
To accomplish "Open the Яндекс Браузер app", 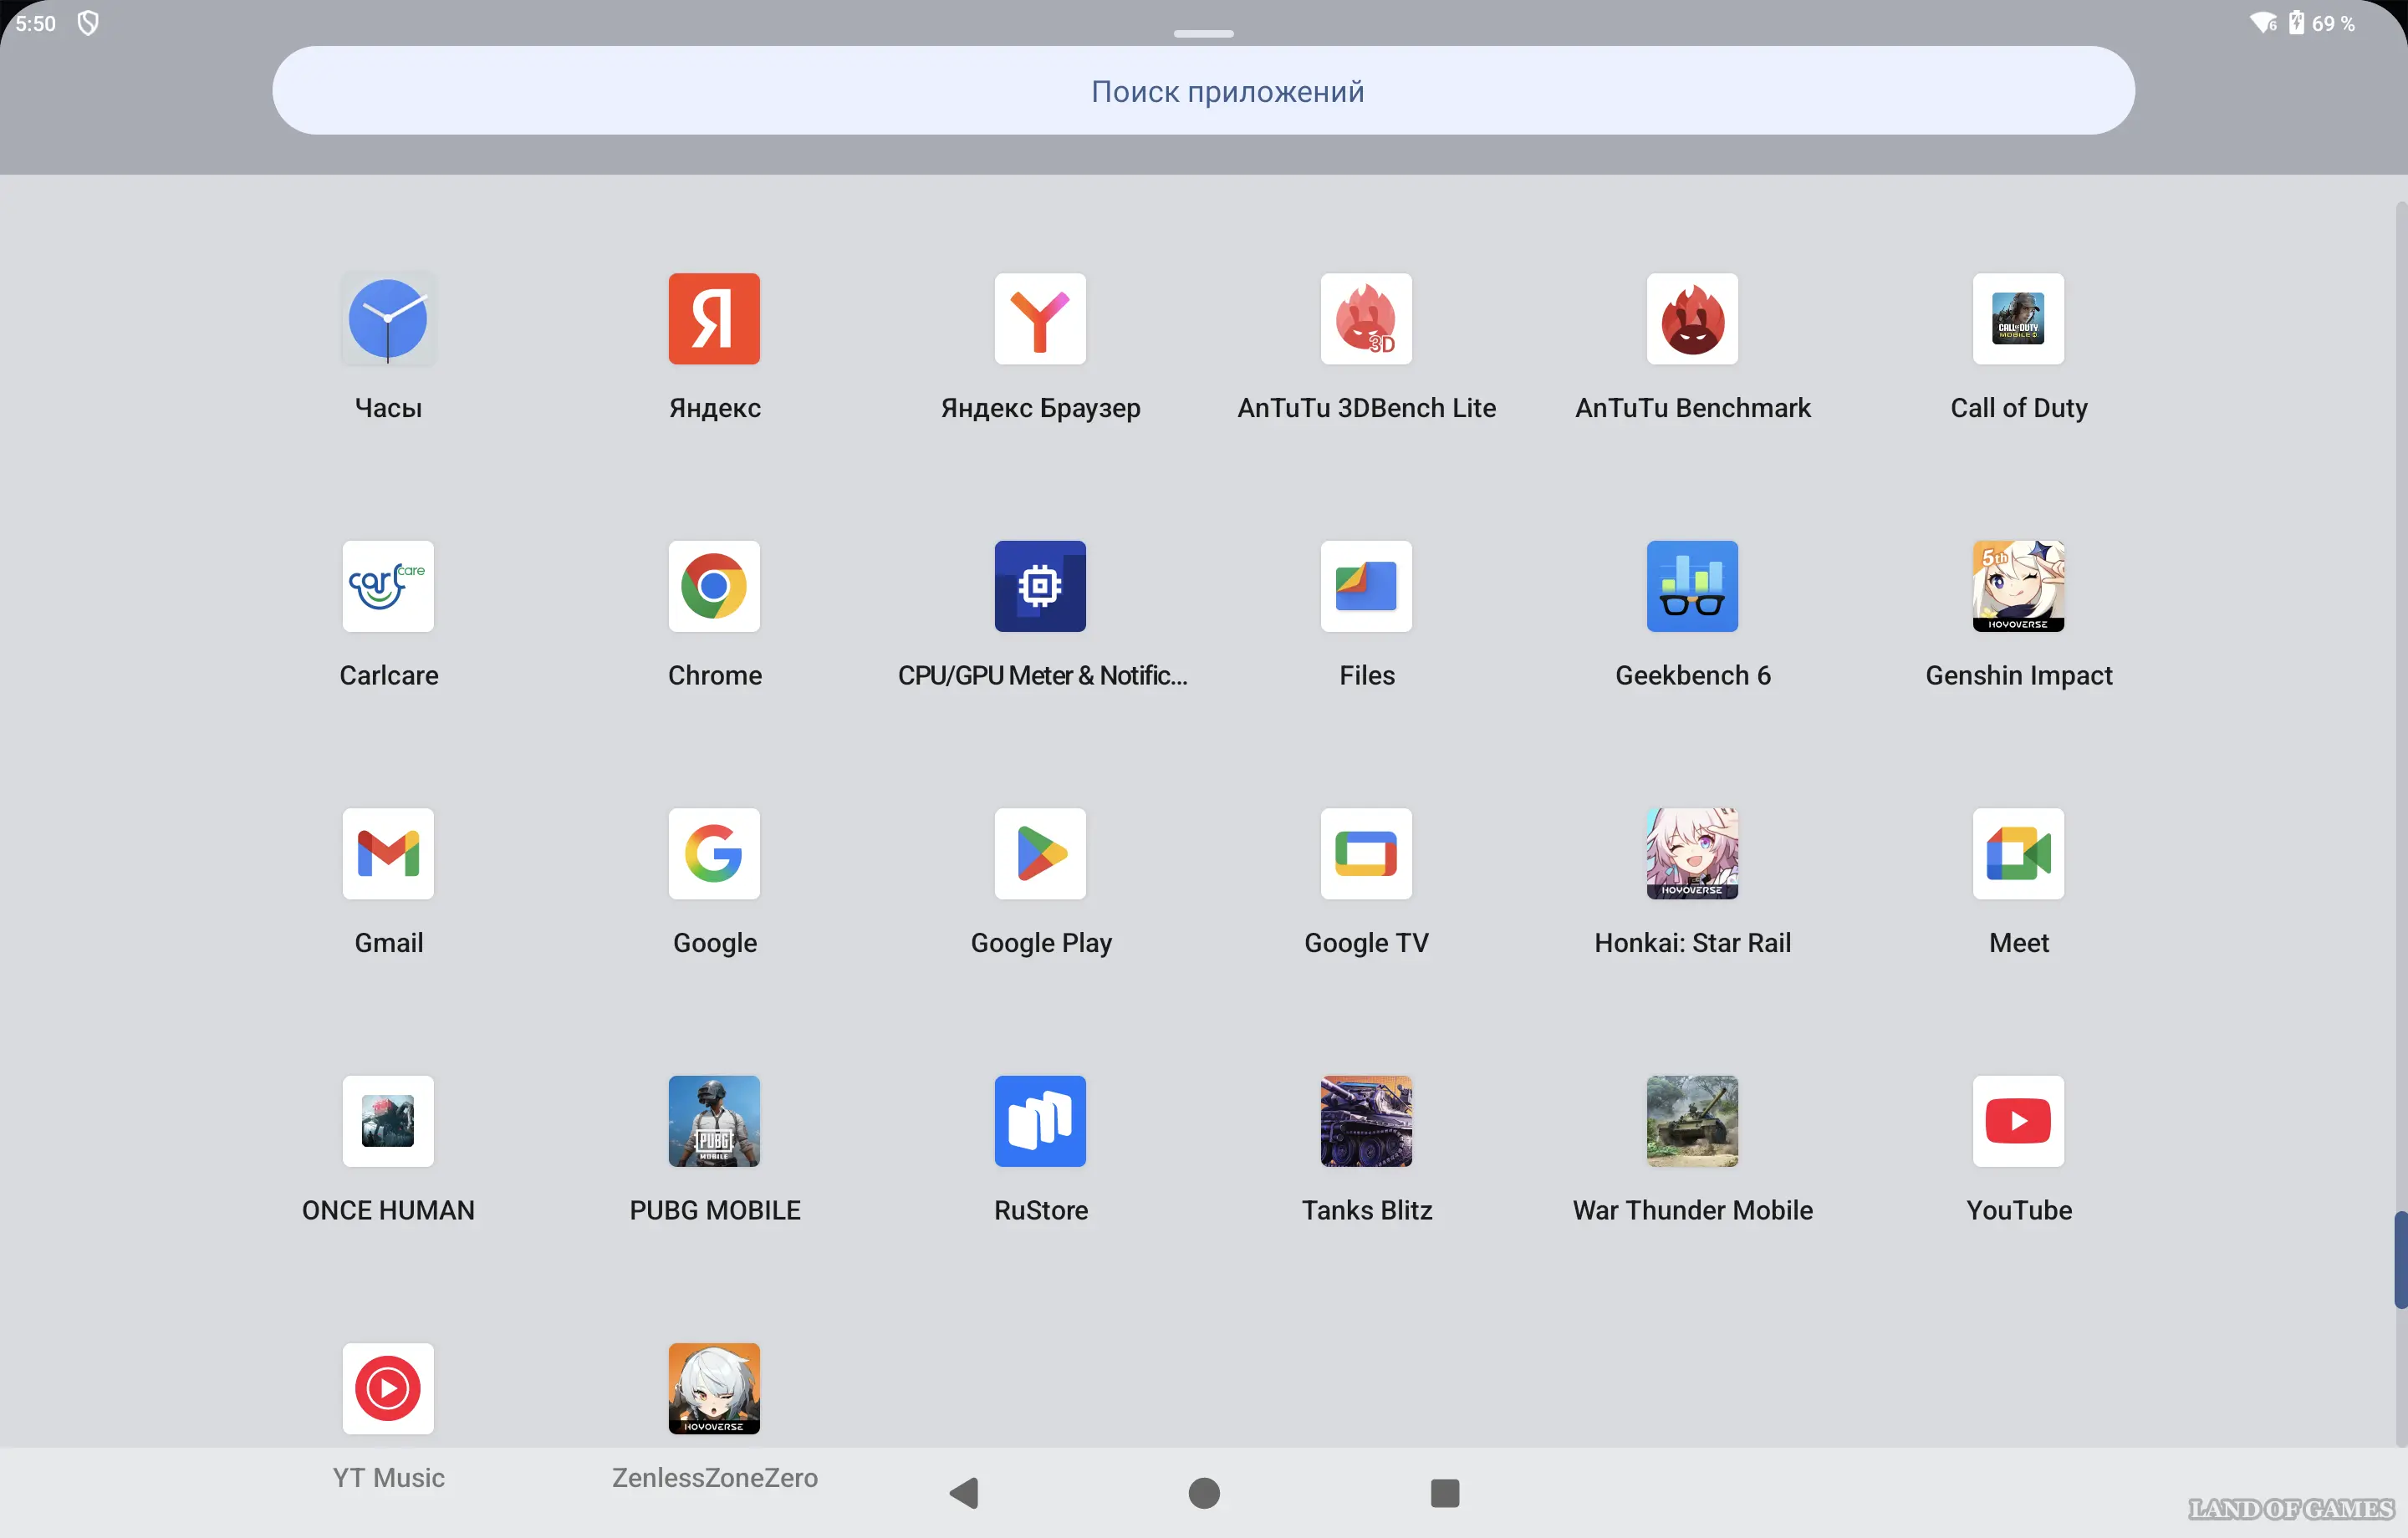I will tap(1040, 319).
